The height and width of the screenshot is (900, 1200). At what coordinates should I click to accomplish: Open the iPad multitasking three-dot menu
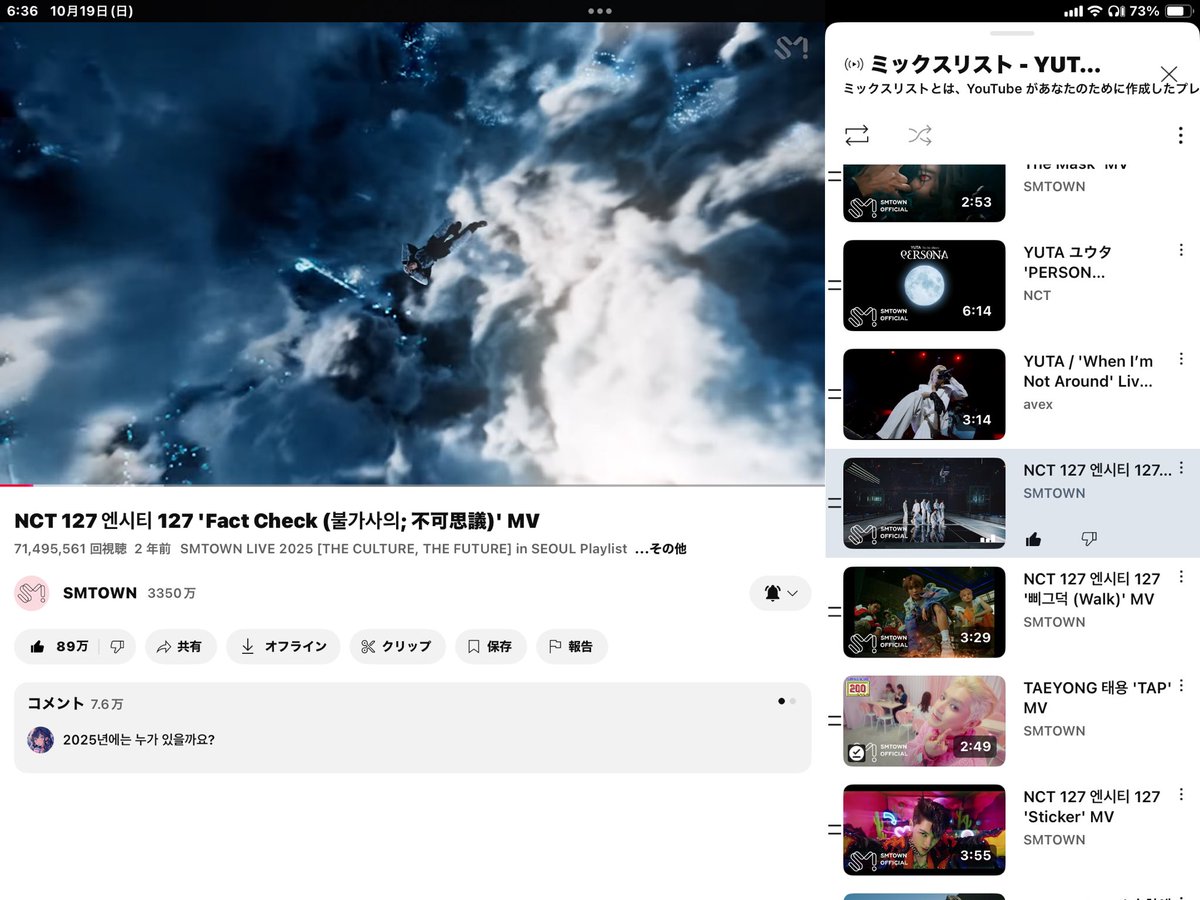[x=600, y=11]
